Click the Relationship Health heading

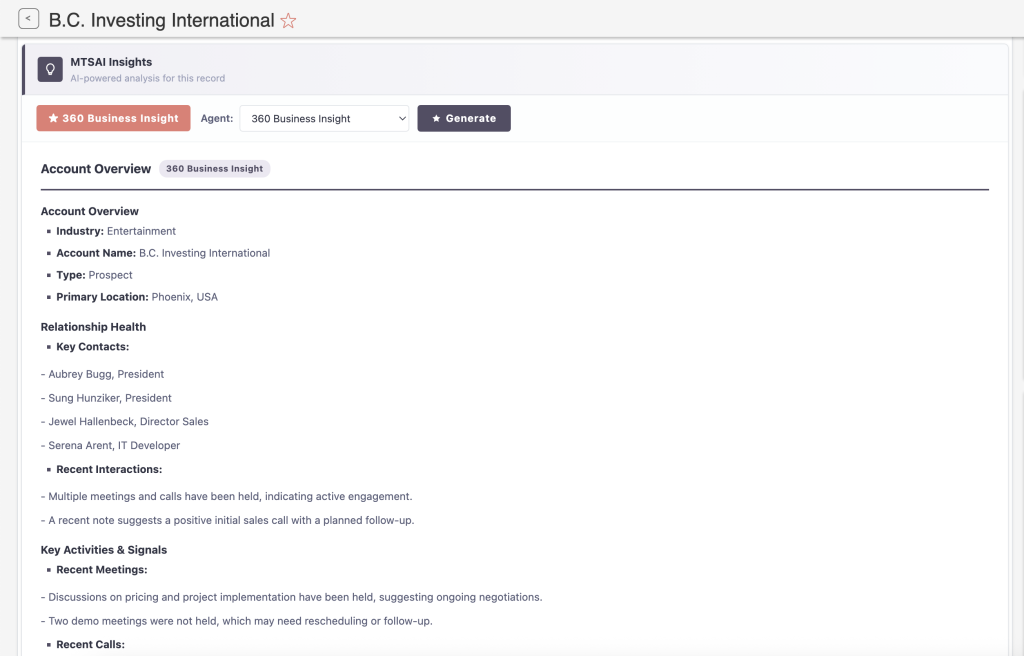tap(93, 327)
